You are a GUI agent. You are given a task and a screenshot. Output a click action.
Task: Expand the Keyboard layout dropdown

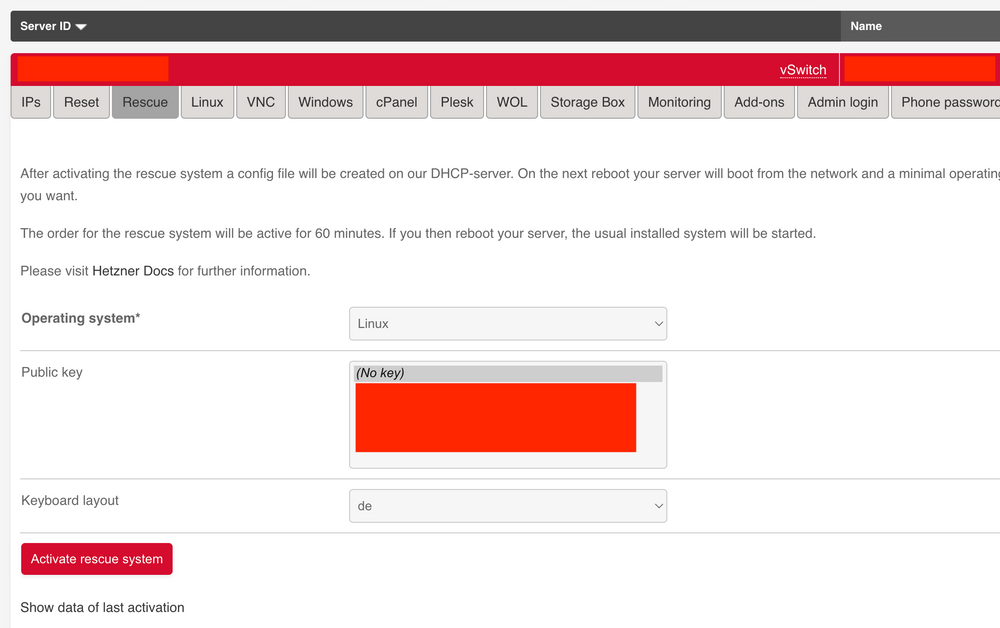click(507, 506)
